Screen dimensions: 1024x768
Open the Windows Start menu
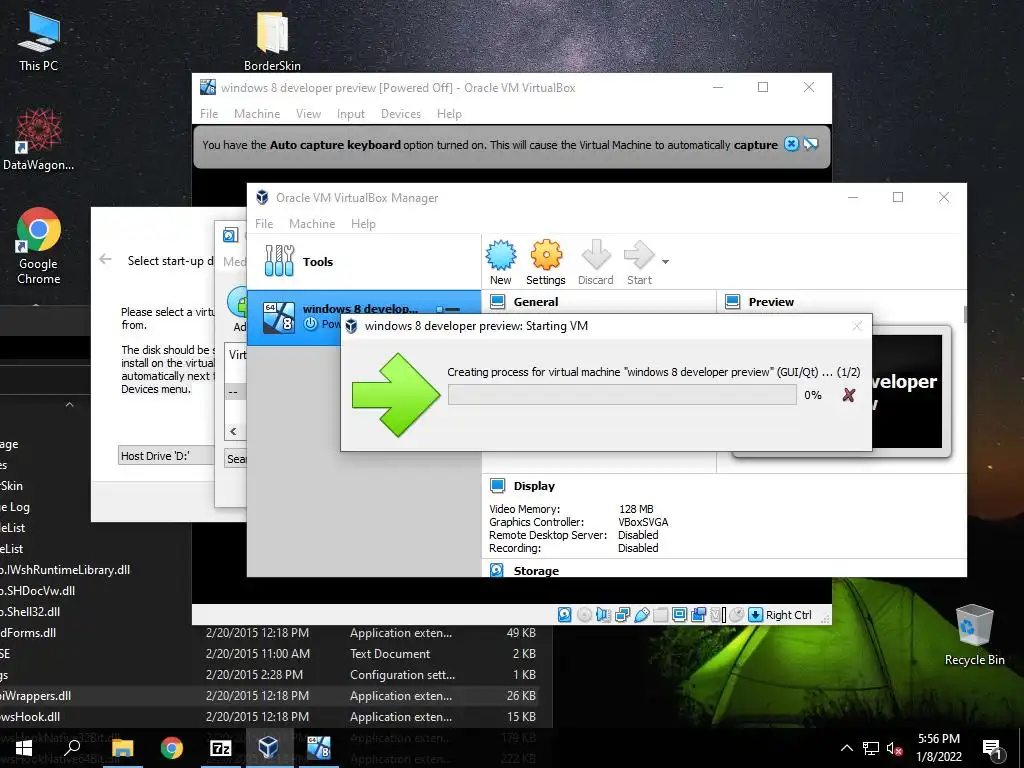click(24, 748)
